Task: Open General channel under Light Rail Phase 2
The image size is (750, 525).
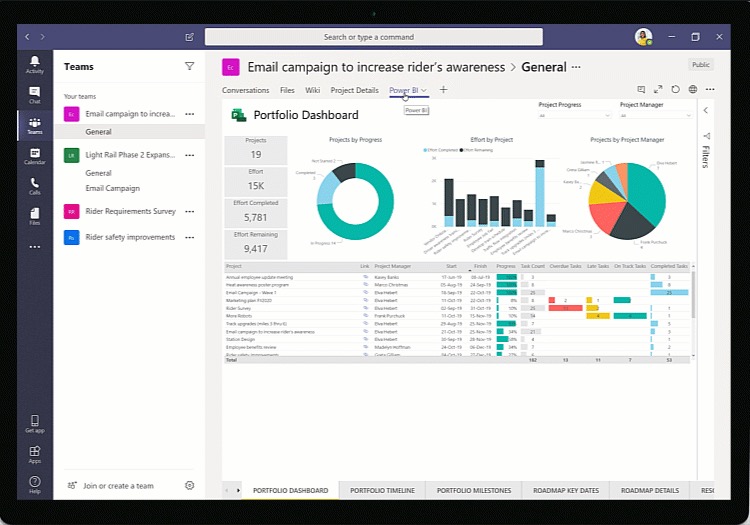Action: pyautogui.click(x=99, y=173)
